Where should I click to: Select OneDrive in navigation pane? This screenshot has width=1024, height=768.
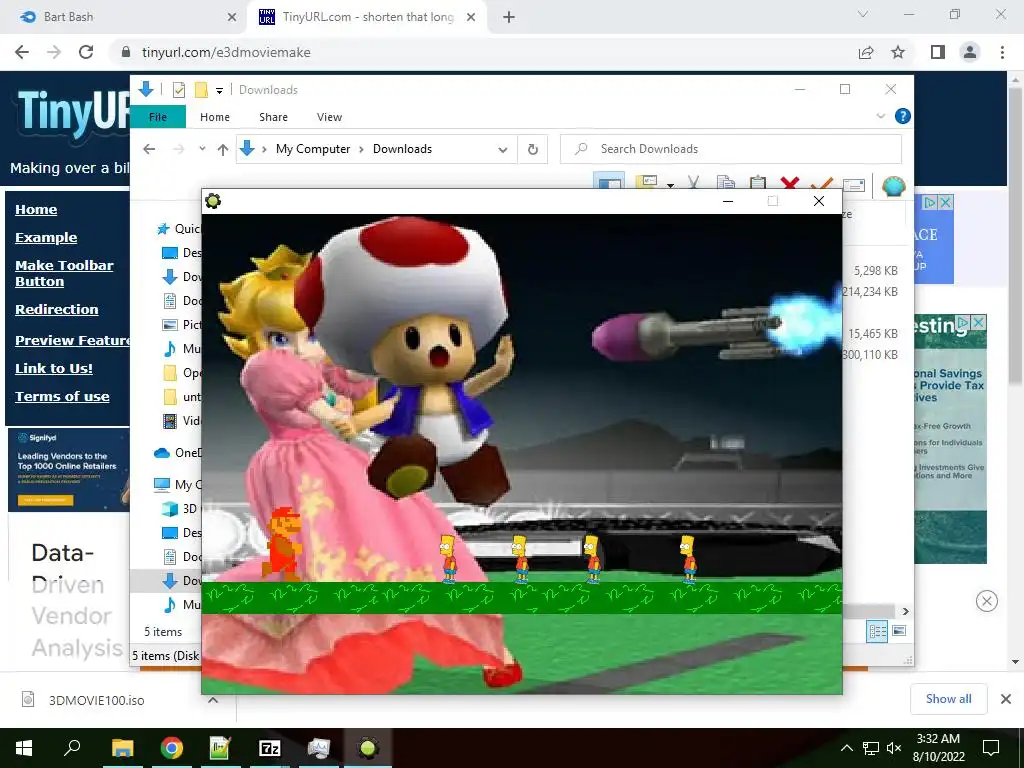[x=178, y=453]
